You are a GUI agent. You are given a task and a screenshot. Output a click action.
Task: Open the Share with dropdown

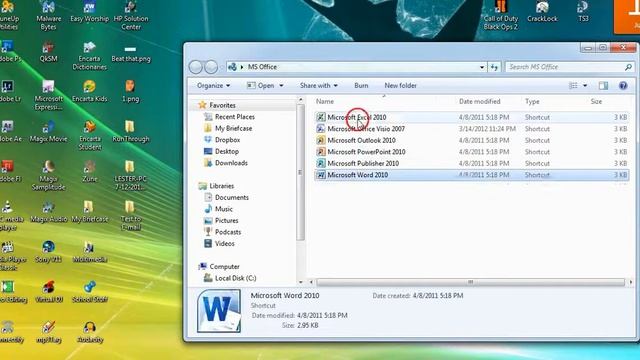[318, 86]
